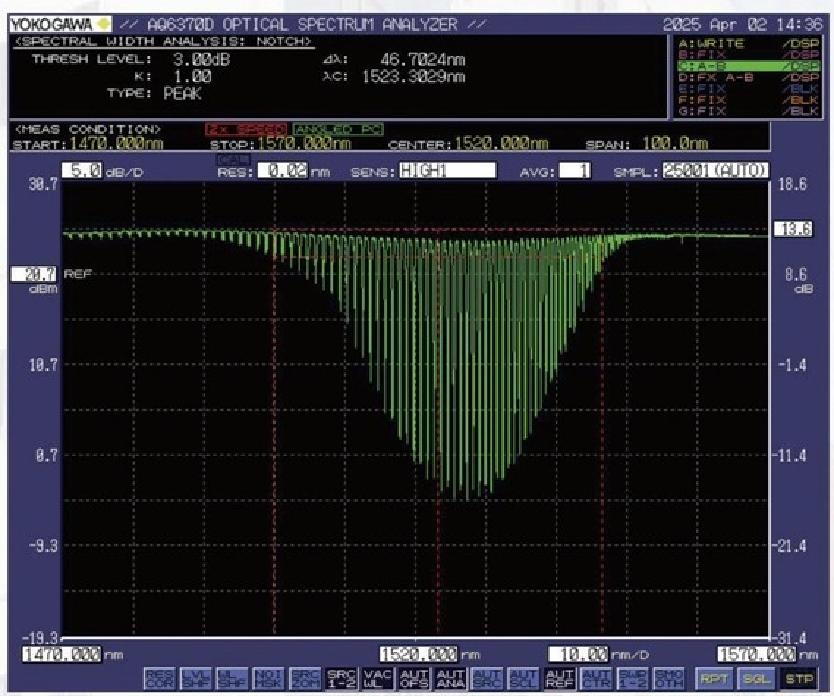The height and width of the screenshot is (696, 834).
Task: Click the AUT CTR auto center icon
Action: pos(596,679)
